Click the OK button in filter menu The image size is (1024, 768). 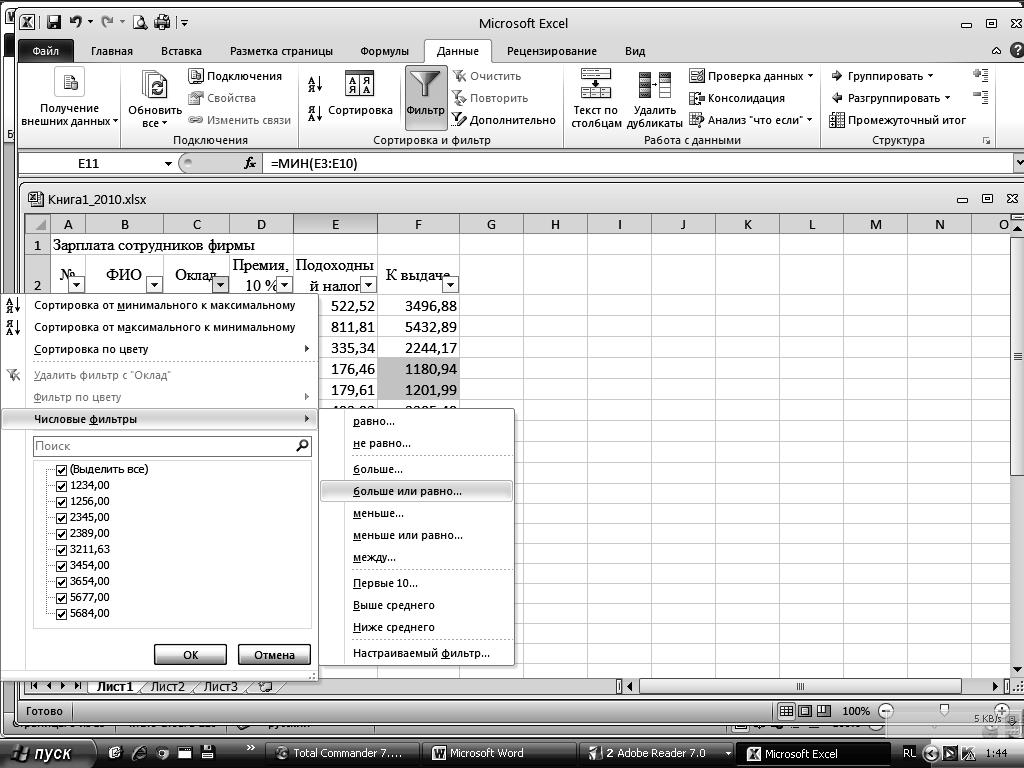(x=190, y=655)
